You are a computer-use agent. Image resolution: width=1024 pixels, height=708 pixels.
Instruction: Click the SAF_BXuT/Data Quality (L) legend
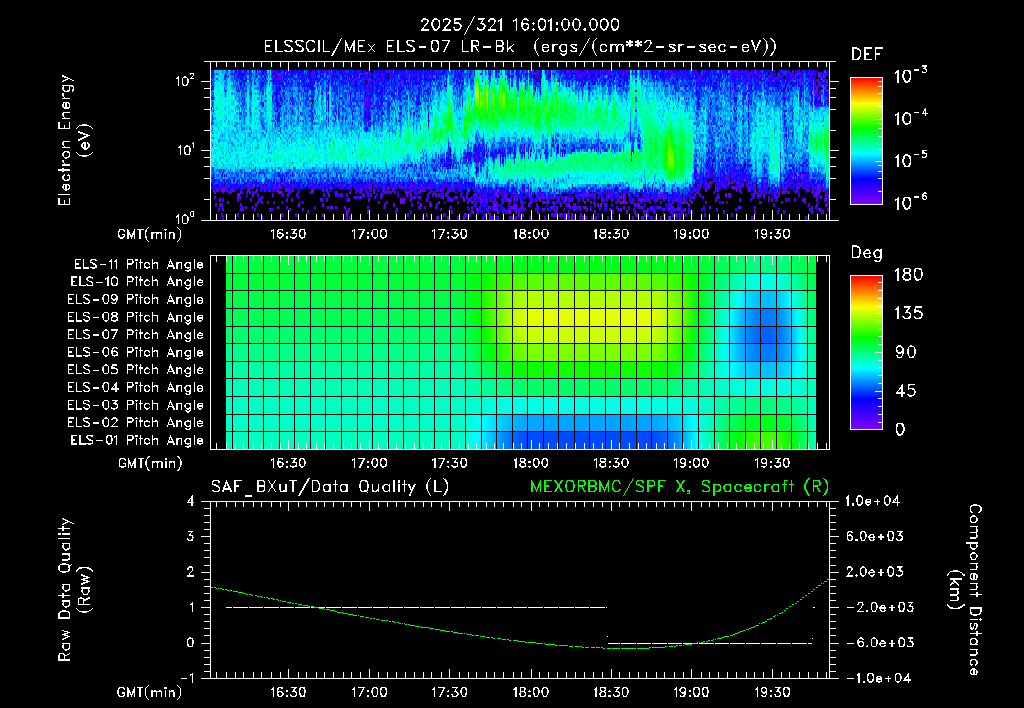[x=330, y=487]
